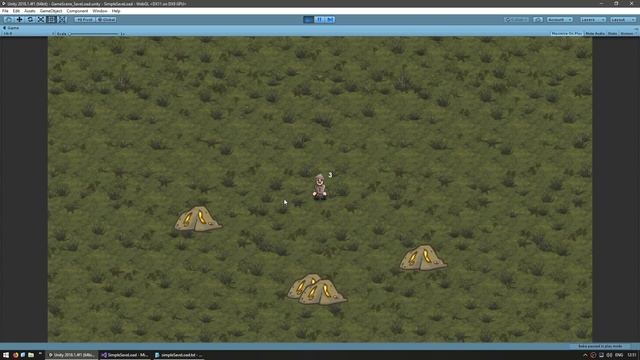
Task: Open the Help menu
Action: 116,11
